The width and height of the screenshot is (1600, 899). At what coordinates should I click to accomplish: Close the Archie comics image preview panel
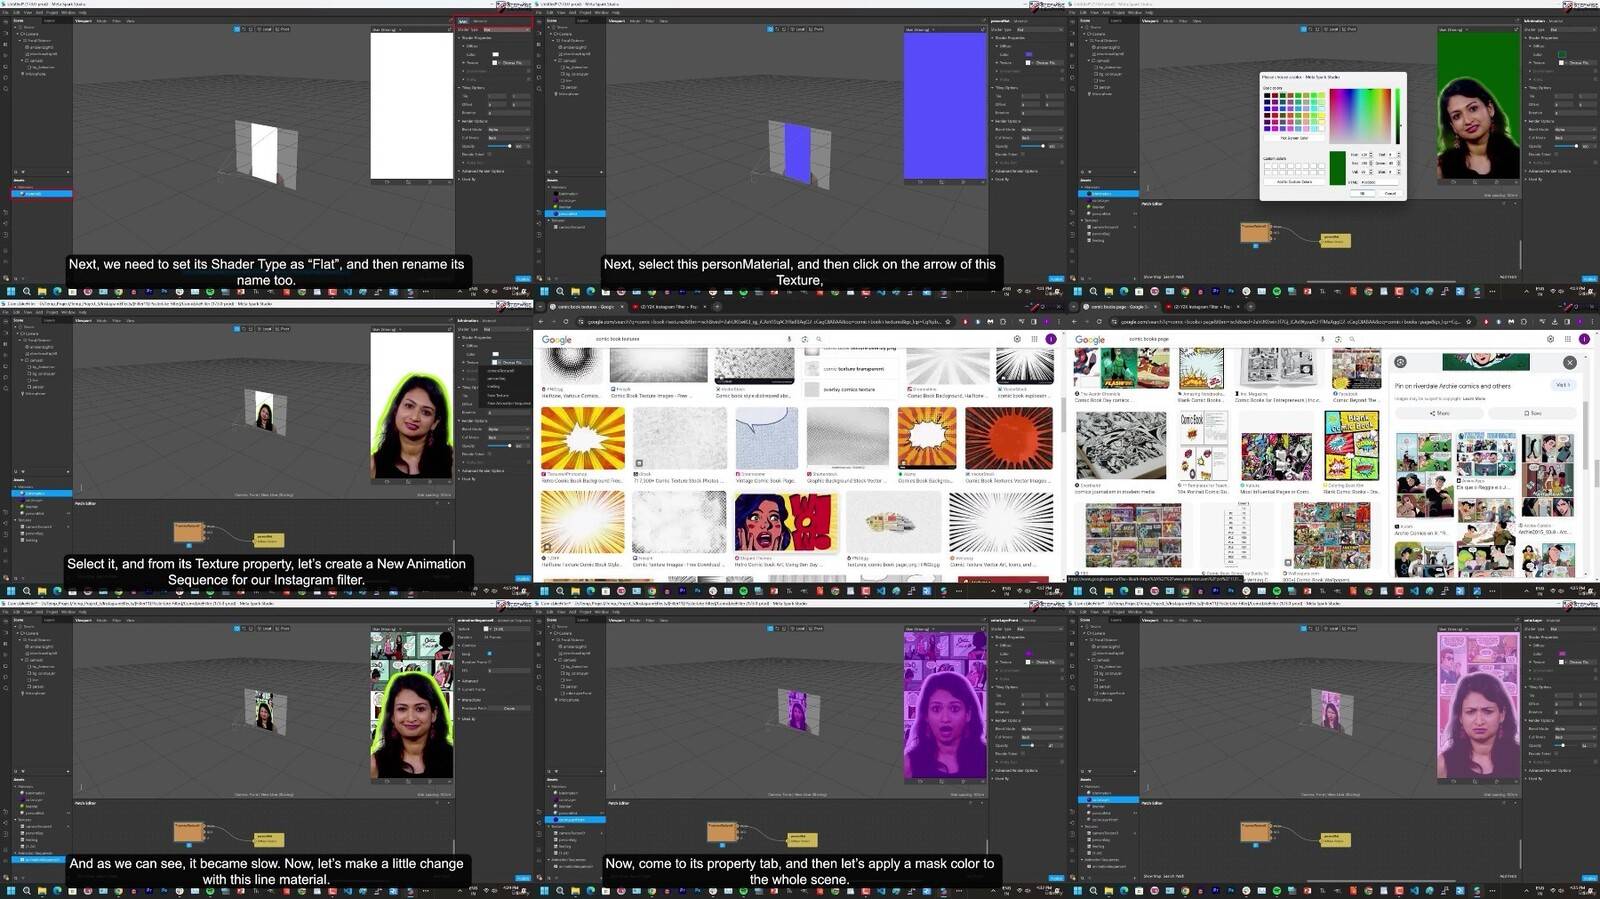[1569, 362]
